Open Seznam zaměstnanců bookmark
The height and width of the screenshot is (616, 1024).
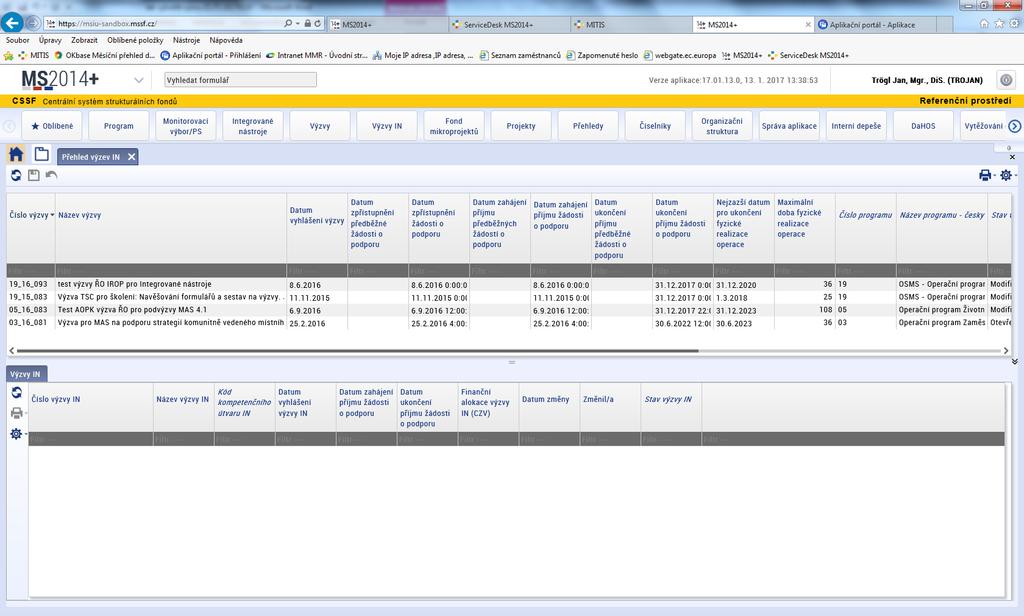[520, 56]
